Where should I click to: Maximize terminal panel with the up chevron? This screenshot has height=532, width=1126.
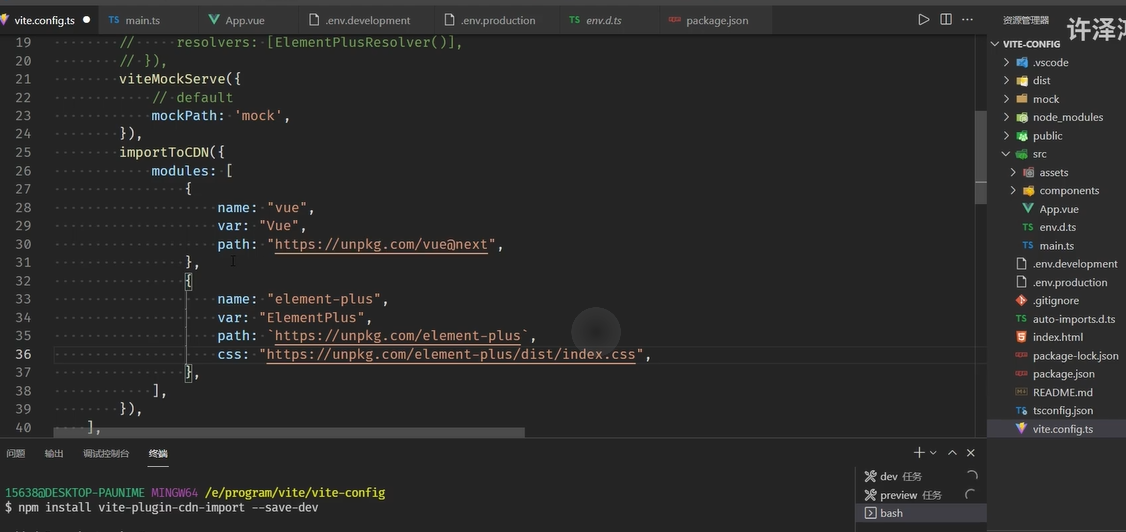click(952, 453)
